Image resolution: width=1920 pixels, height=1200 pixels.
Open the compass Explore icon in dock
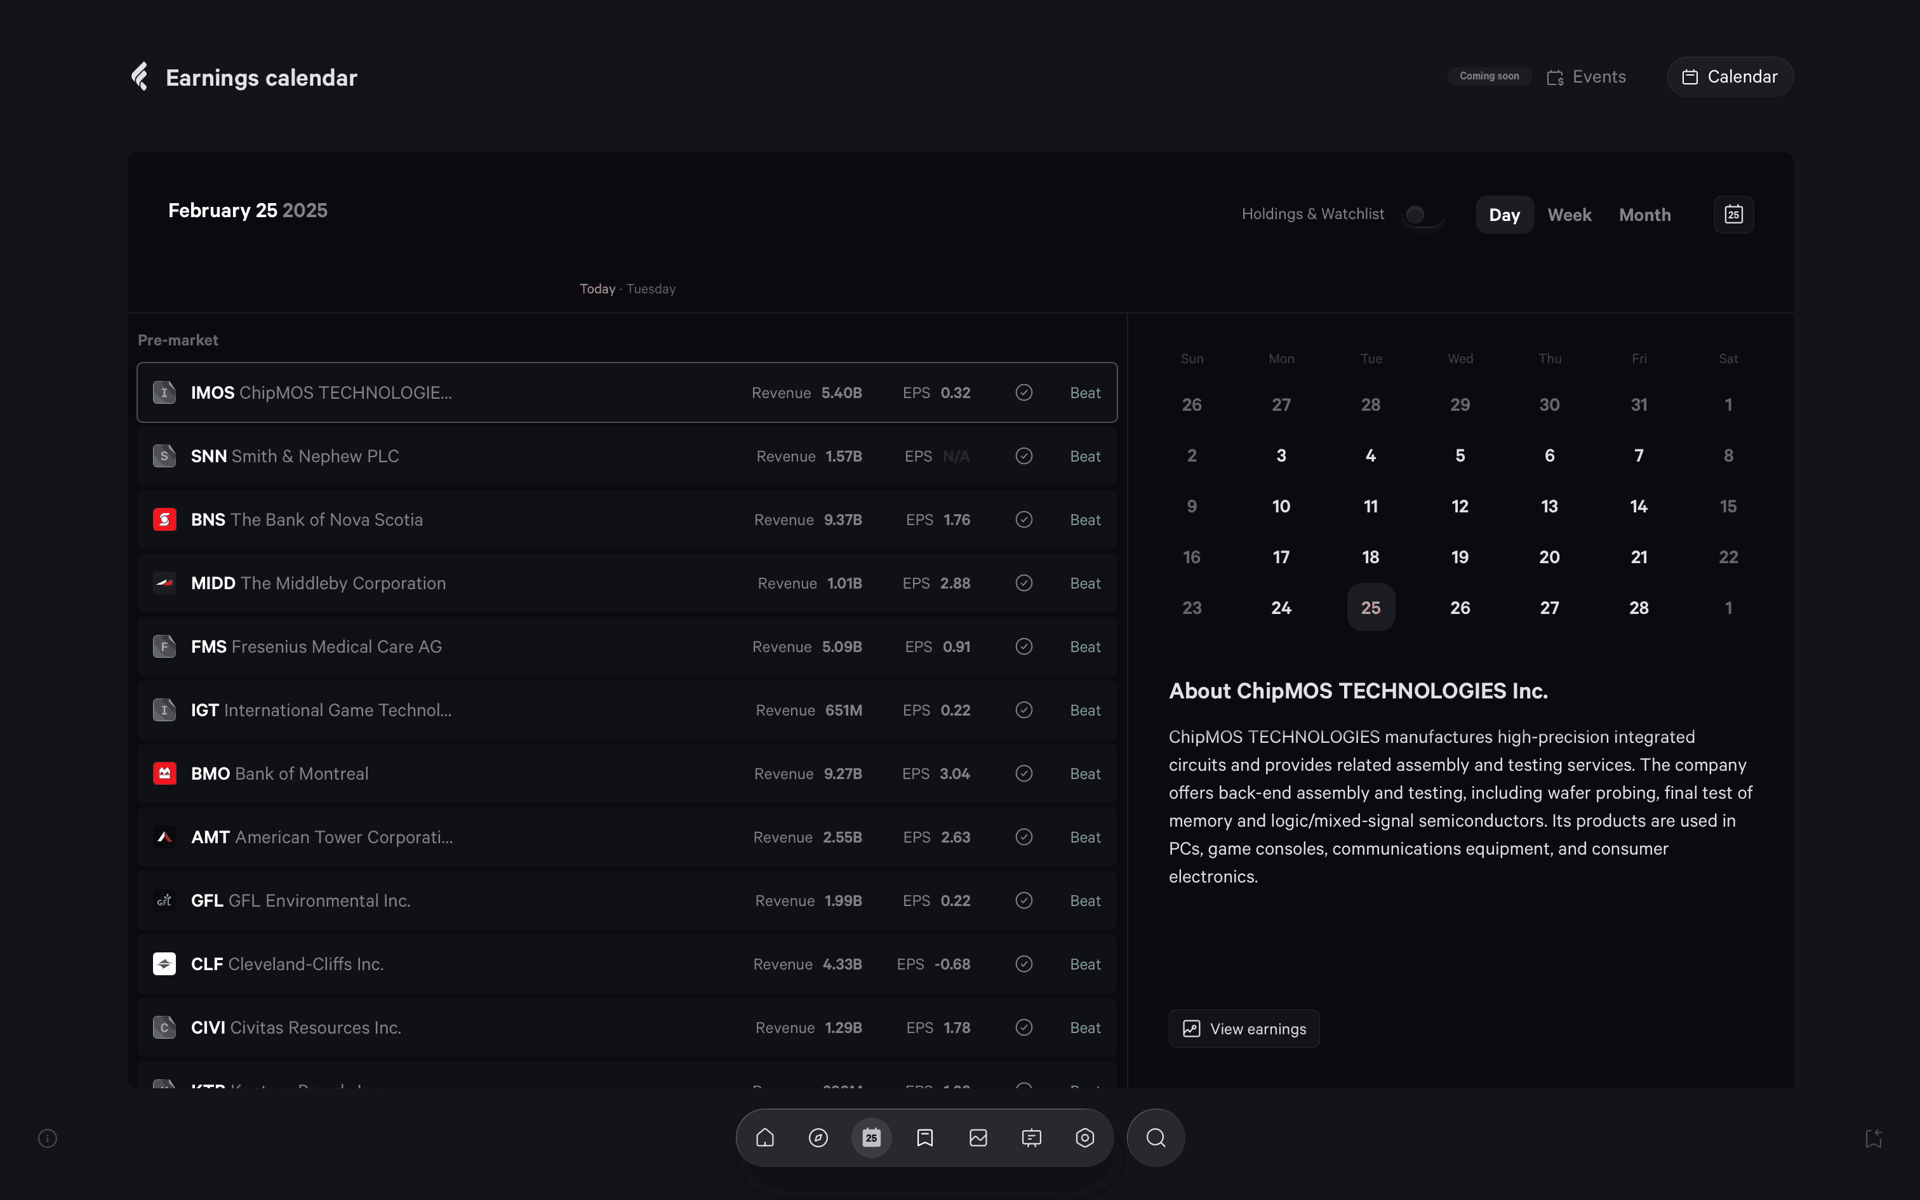818,1138
